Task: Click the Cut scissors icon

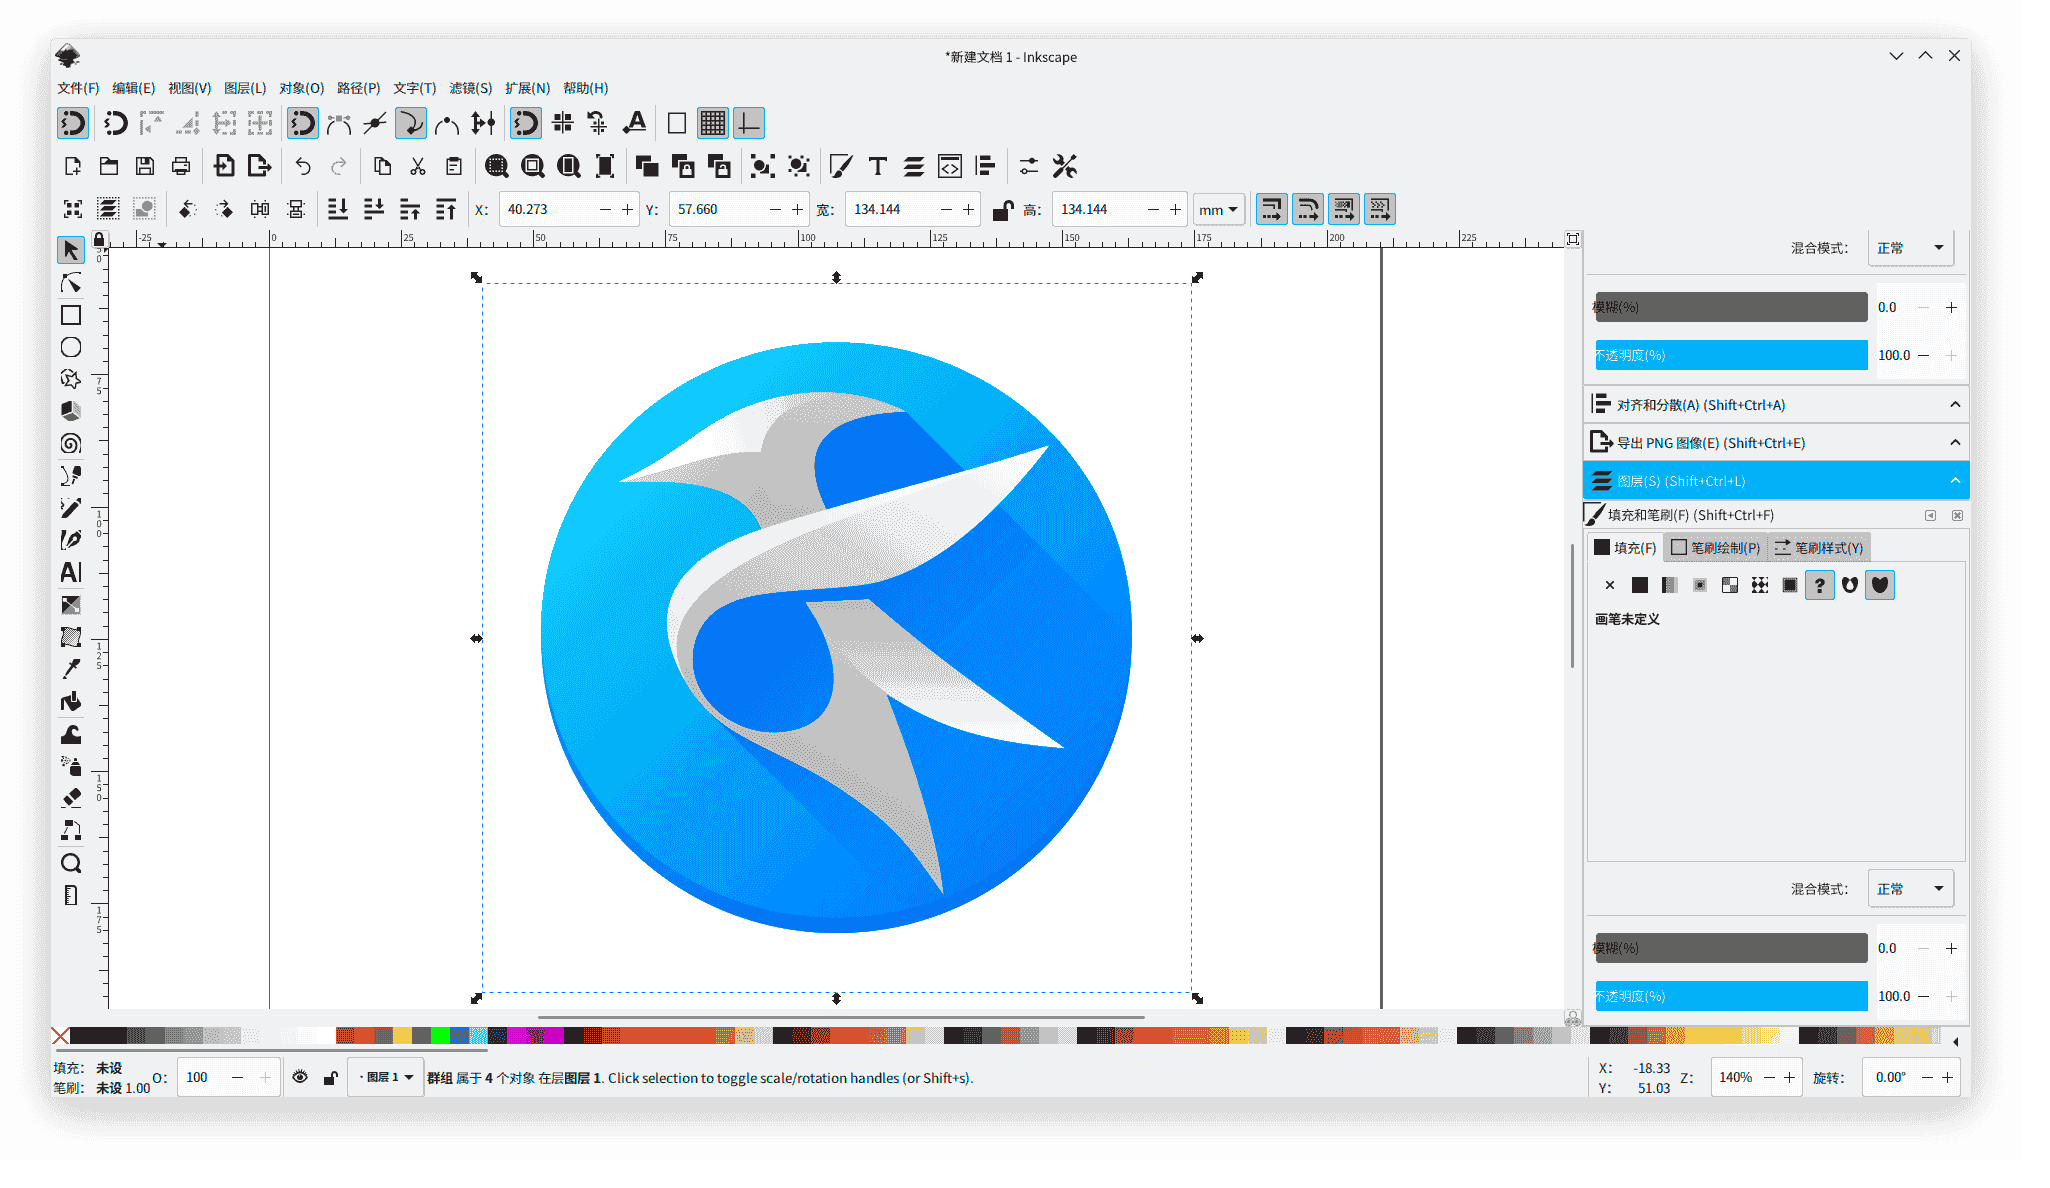Action: pyautogui.click(x=418, y=166)
